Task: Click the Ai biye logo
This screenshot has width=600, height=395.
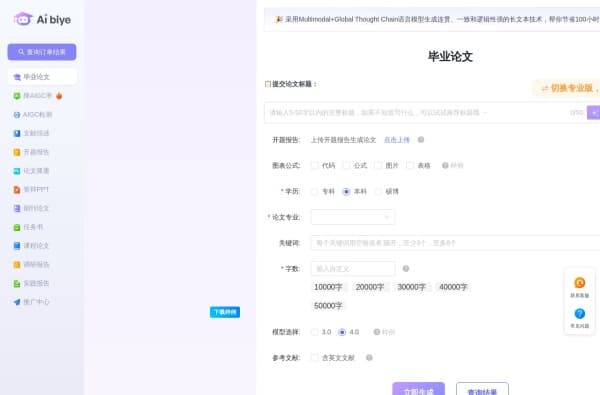Action: [42, 19]
